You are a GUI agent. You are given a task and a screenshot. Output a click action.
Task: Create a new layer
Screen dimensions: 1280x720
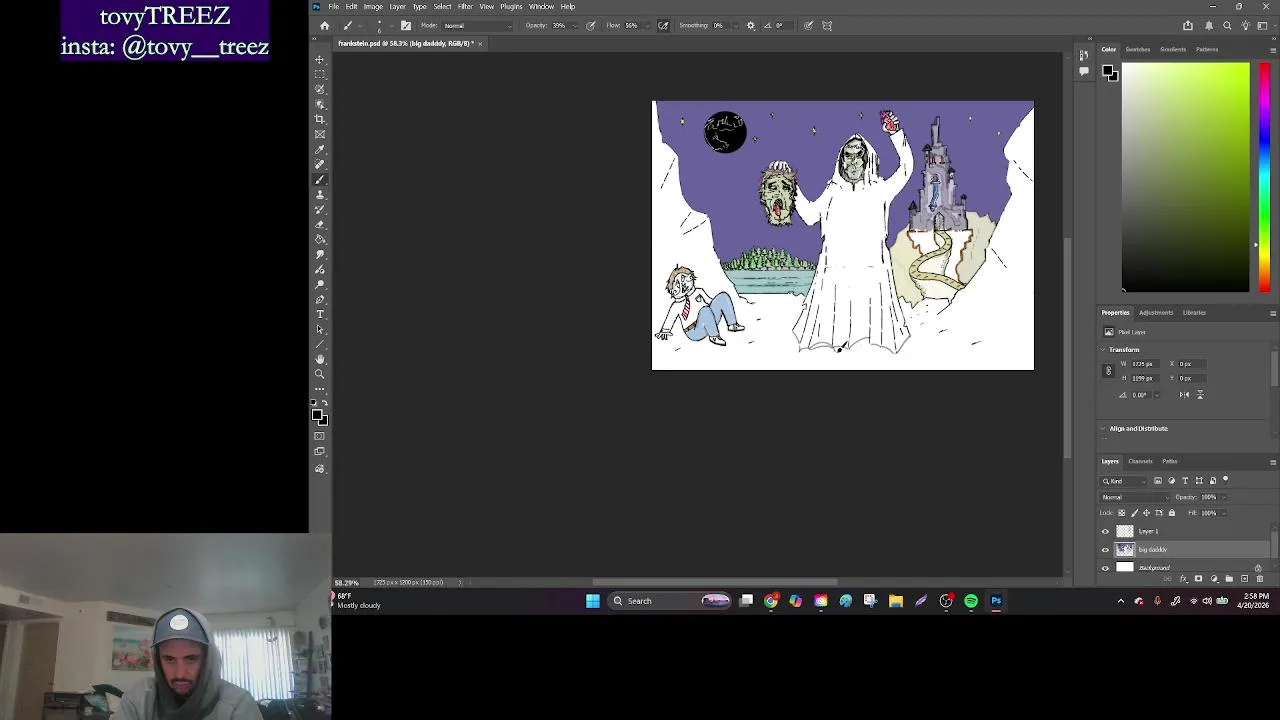point(1244,579)
